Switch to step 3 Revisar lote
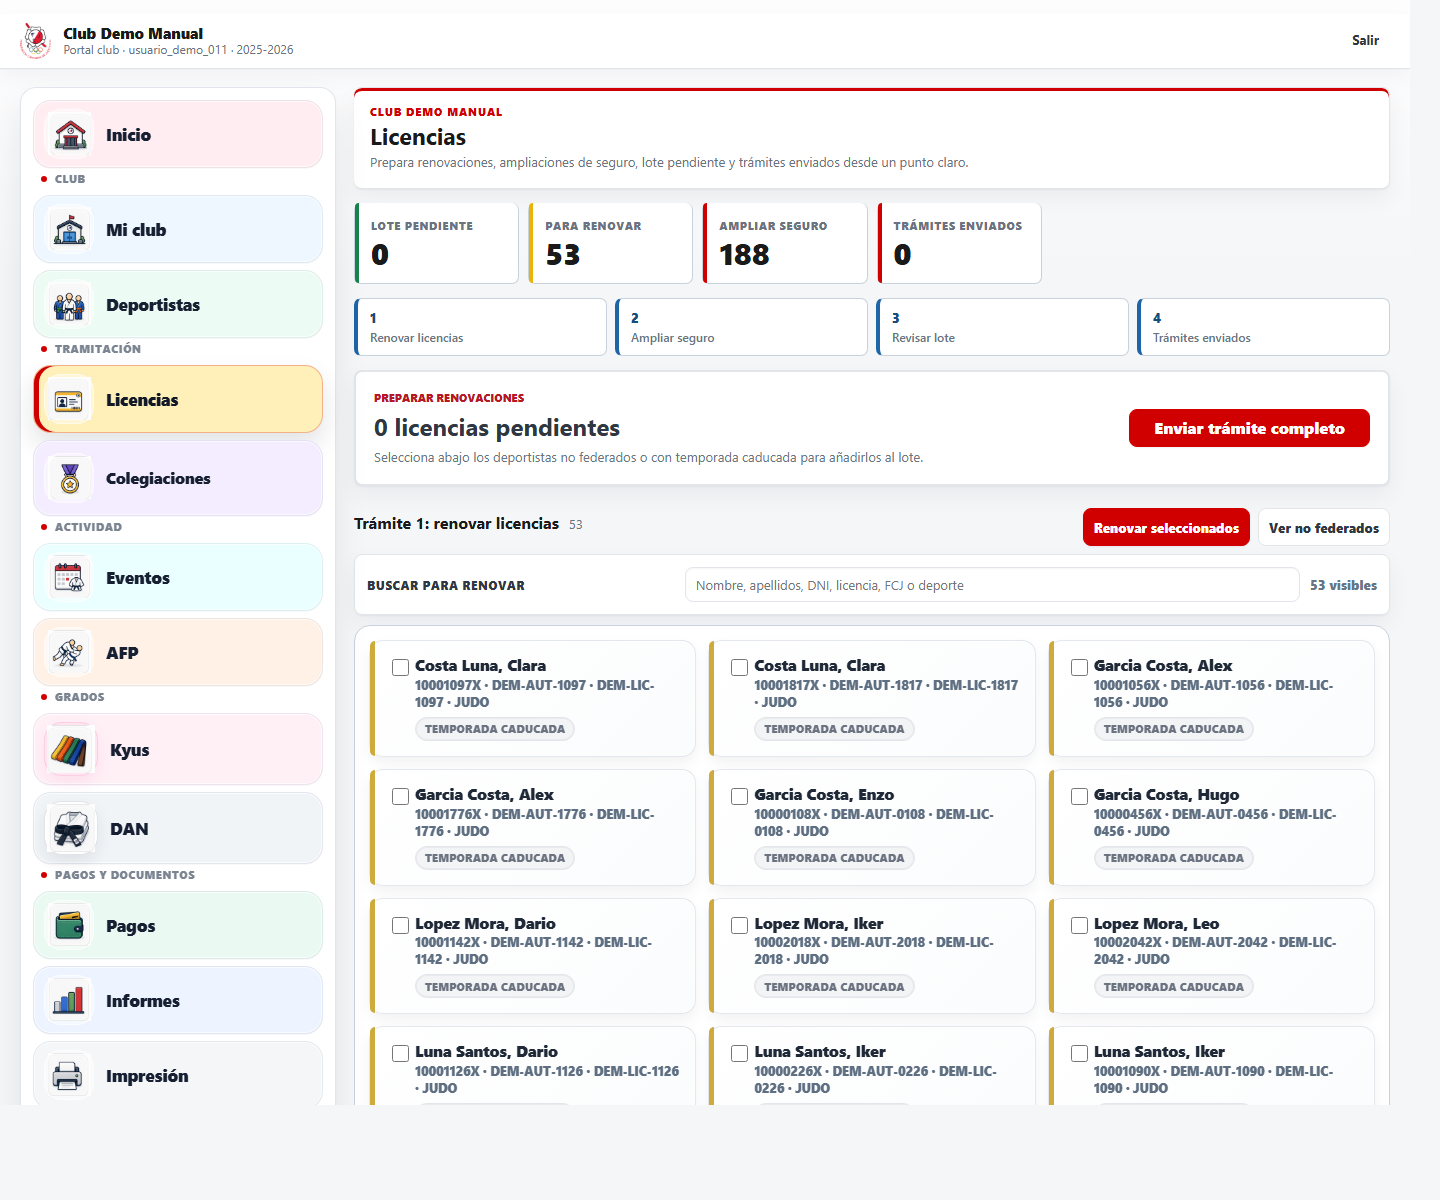 pyautogui.click(x=1003, y=327)
